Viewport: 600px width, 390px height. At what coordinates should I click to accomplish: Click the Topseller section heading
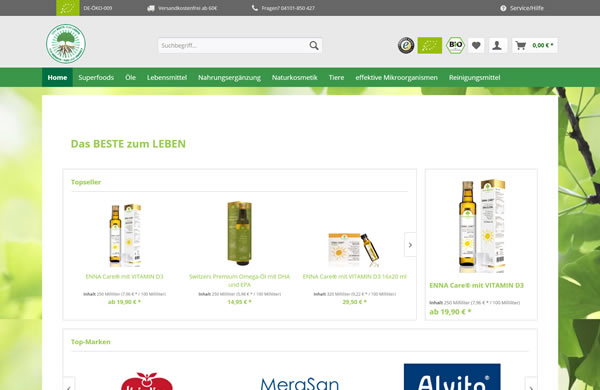(x=86, y=182)
